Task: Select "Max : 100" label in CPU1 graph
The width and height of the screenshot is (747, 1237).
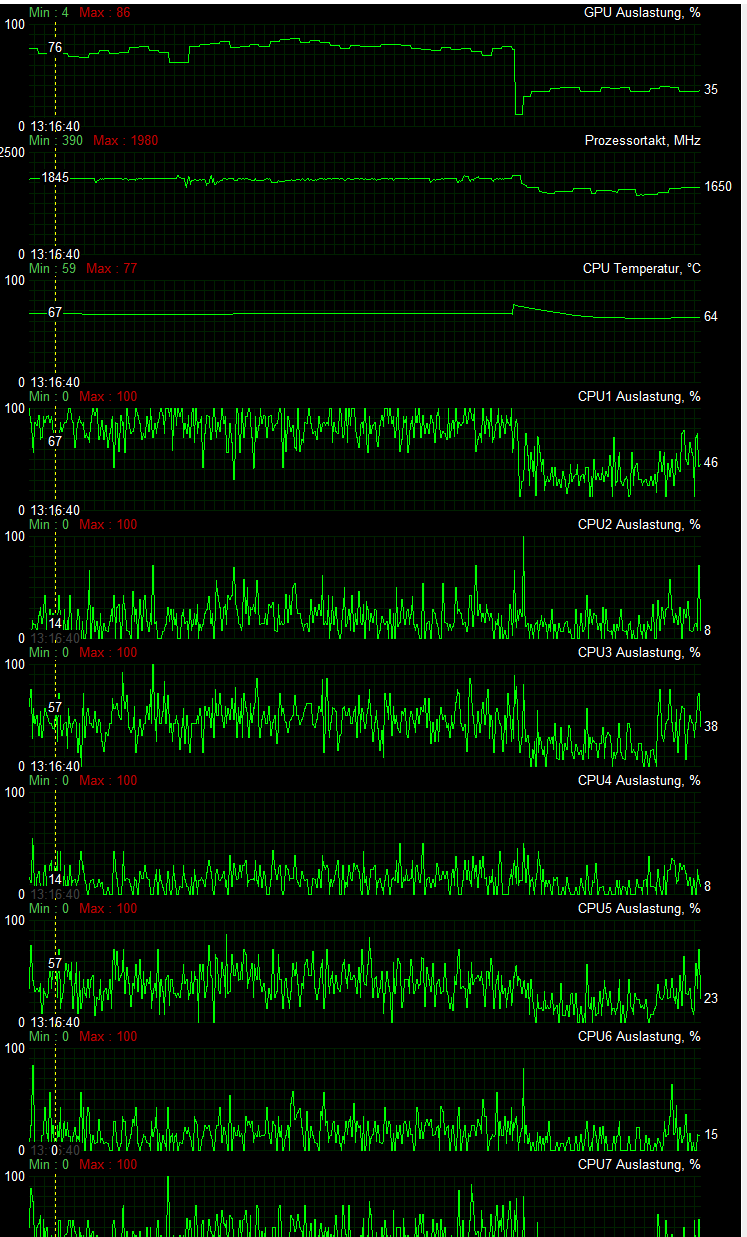Action: click(108, 397)
